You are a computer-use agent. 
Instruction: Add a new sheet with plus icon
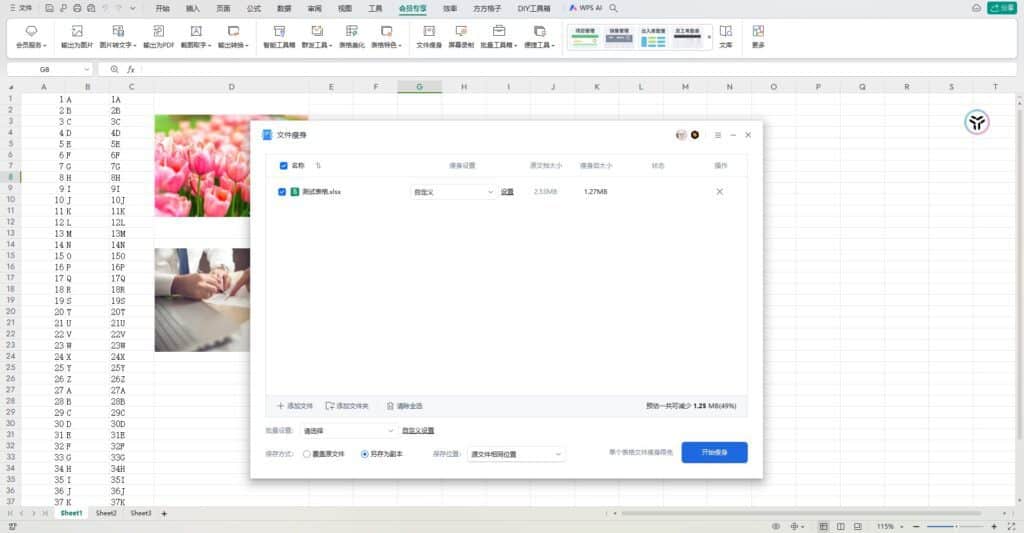[x=164, y=513]
